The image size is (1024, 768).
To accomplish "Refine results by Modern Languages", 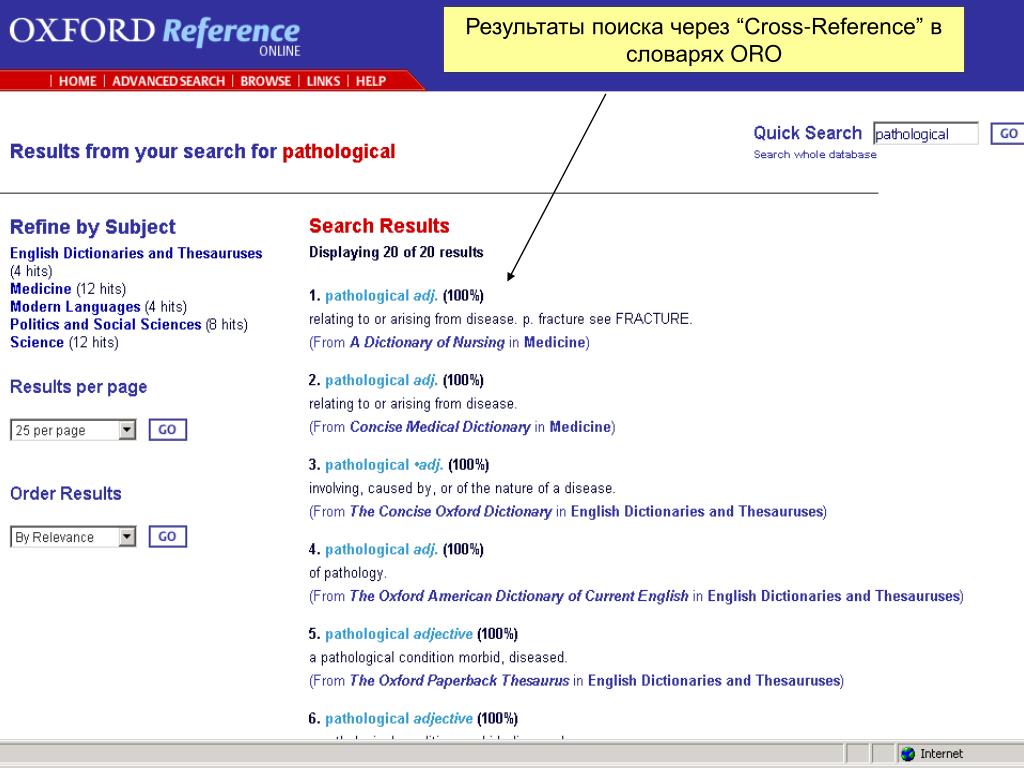I will tap(75, 307).
